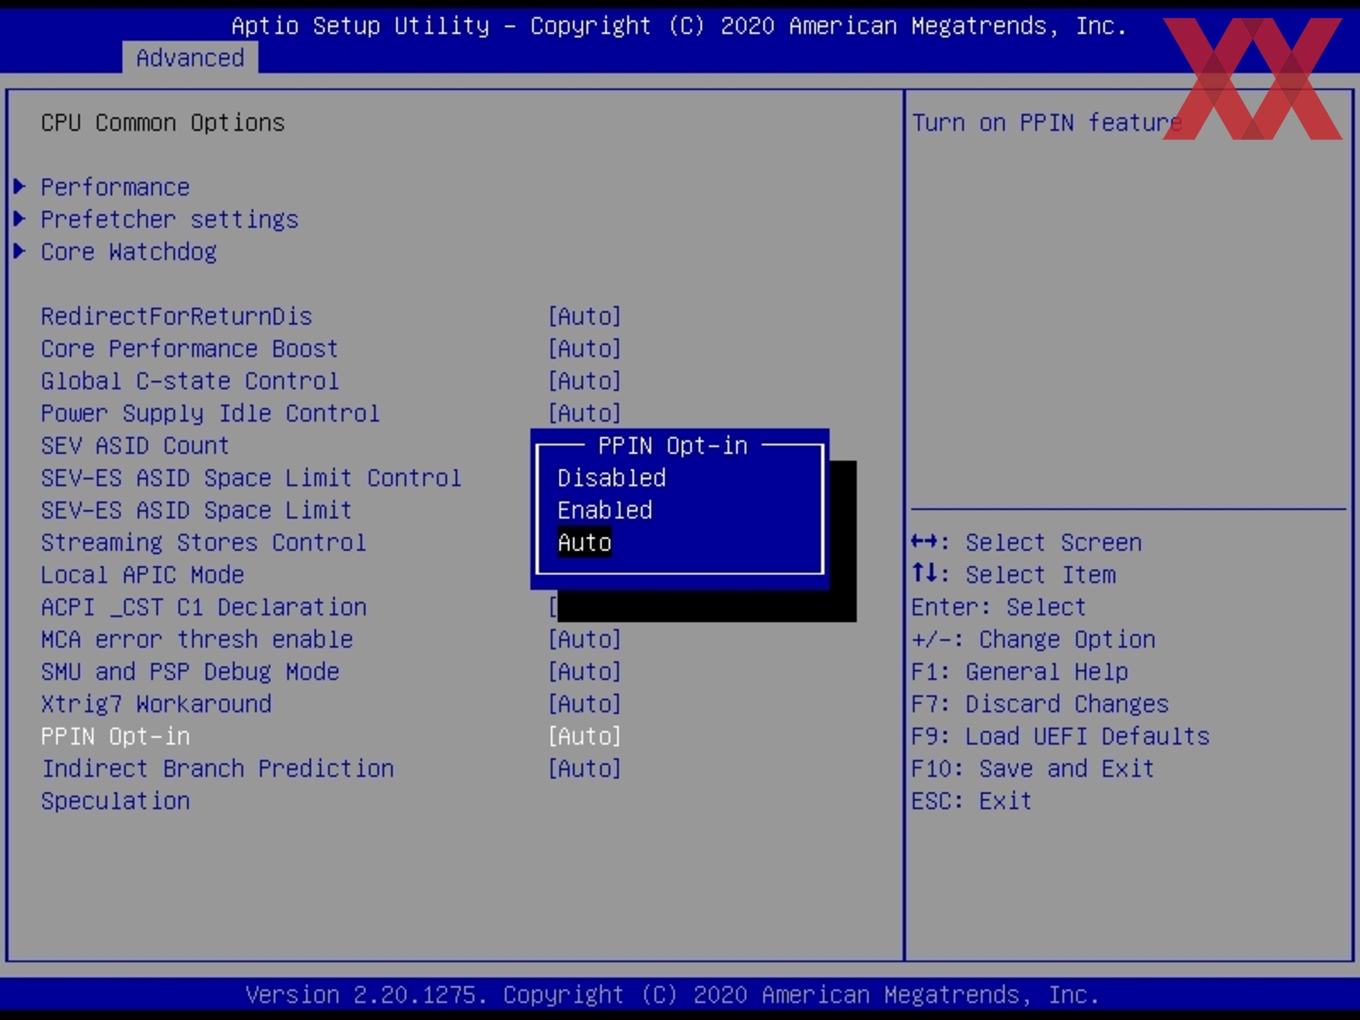
Task: Select the Xtrig7 Workaround label
Action: pos(156,704)
